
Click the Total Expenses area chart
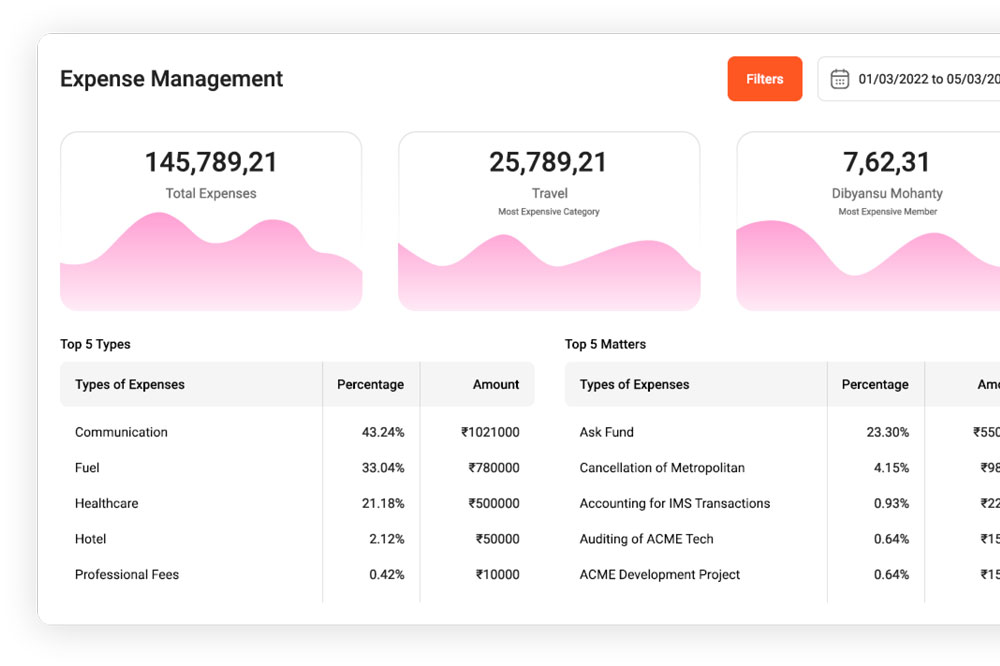tap(211, 262)
